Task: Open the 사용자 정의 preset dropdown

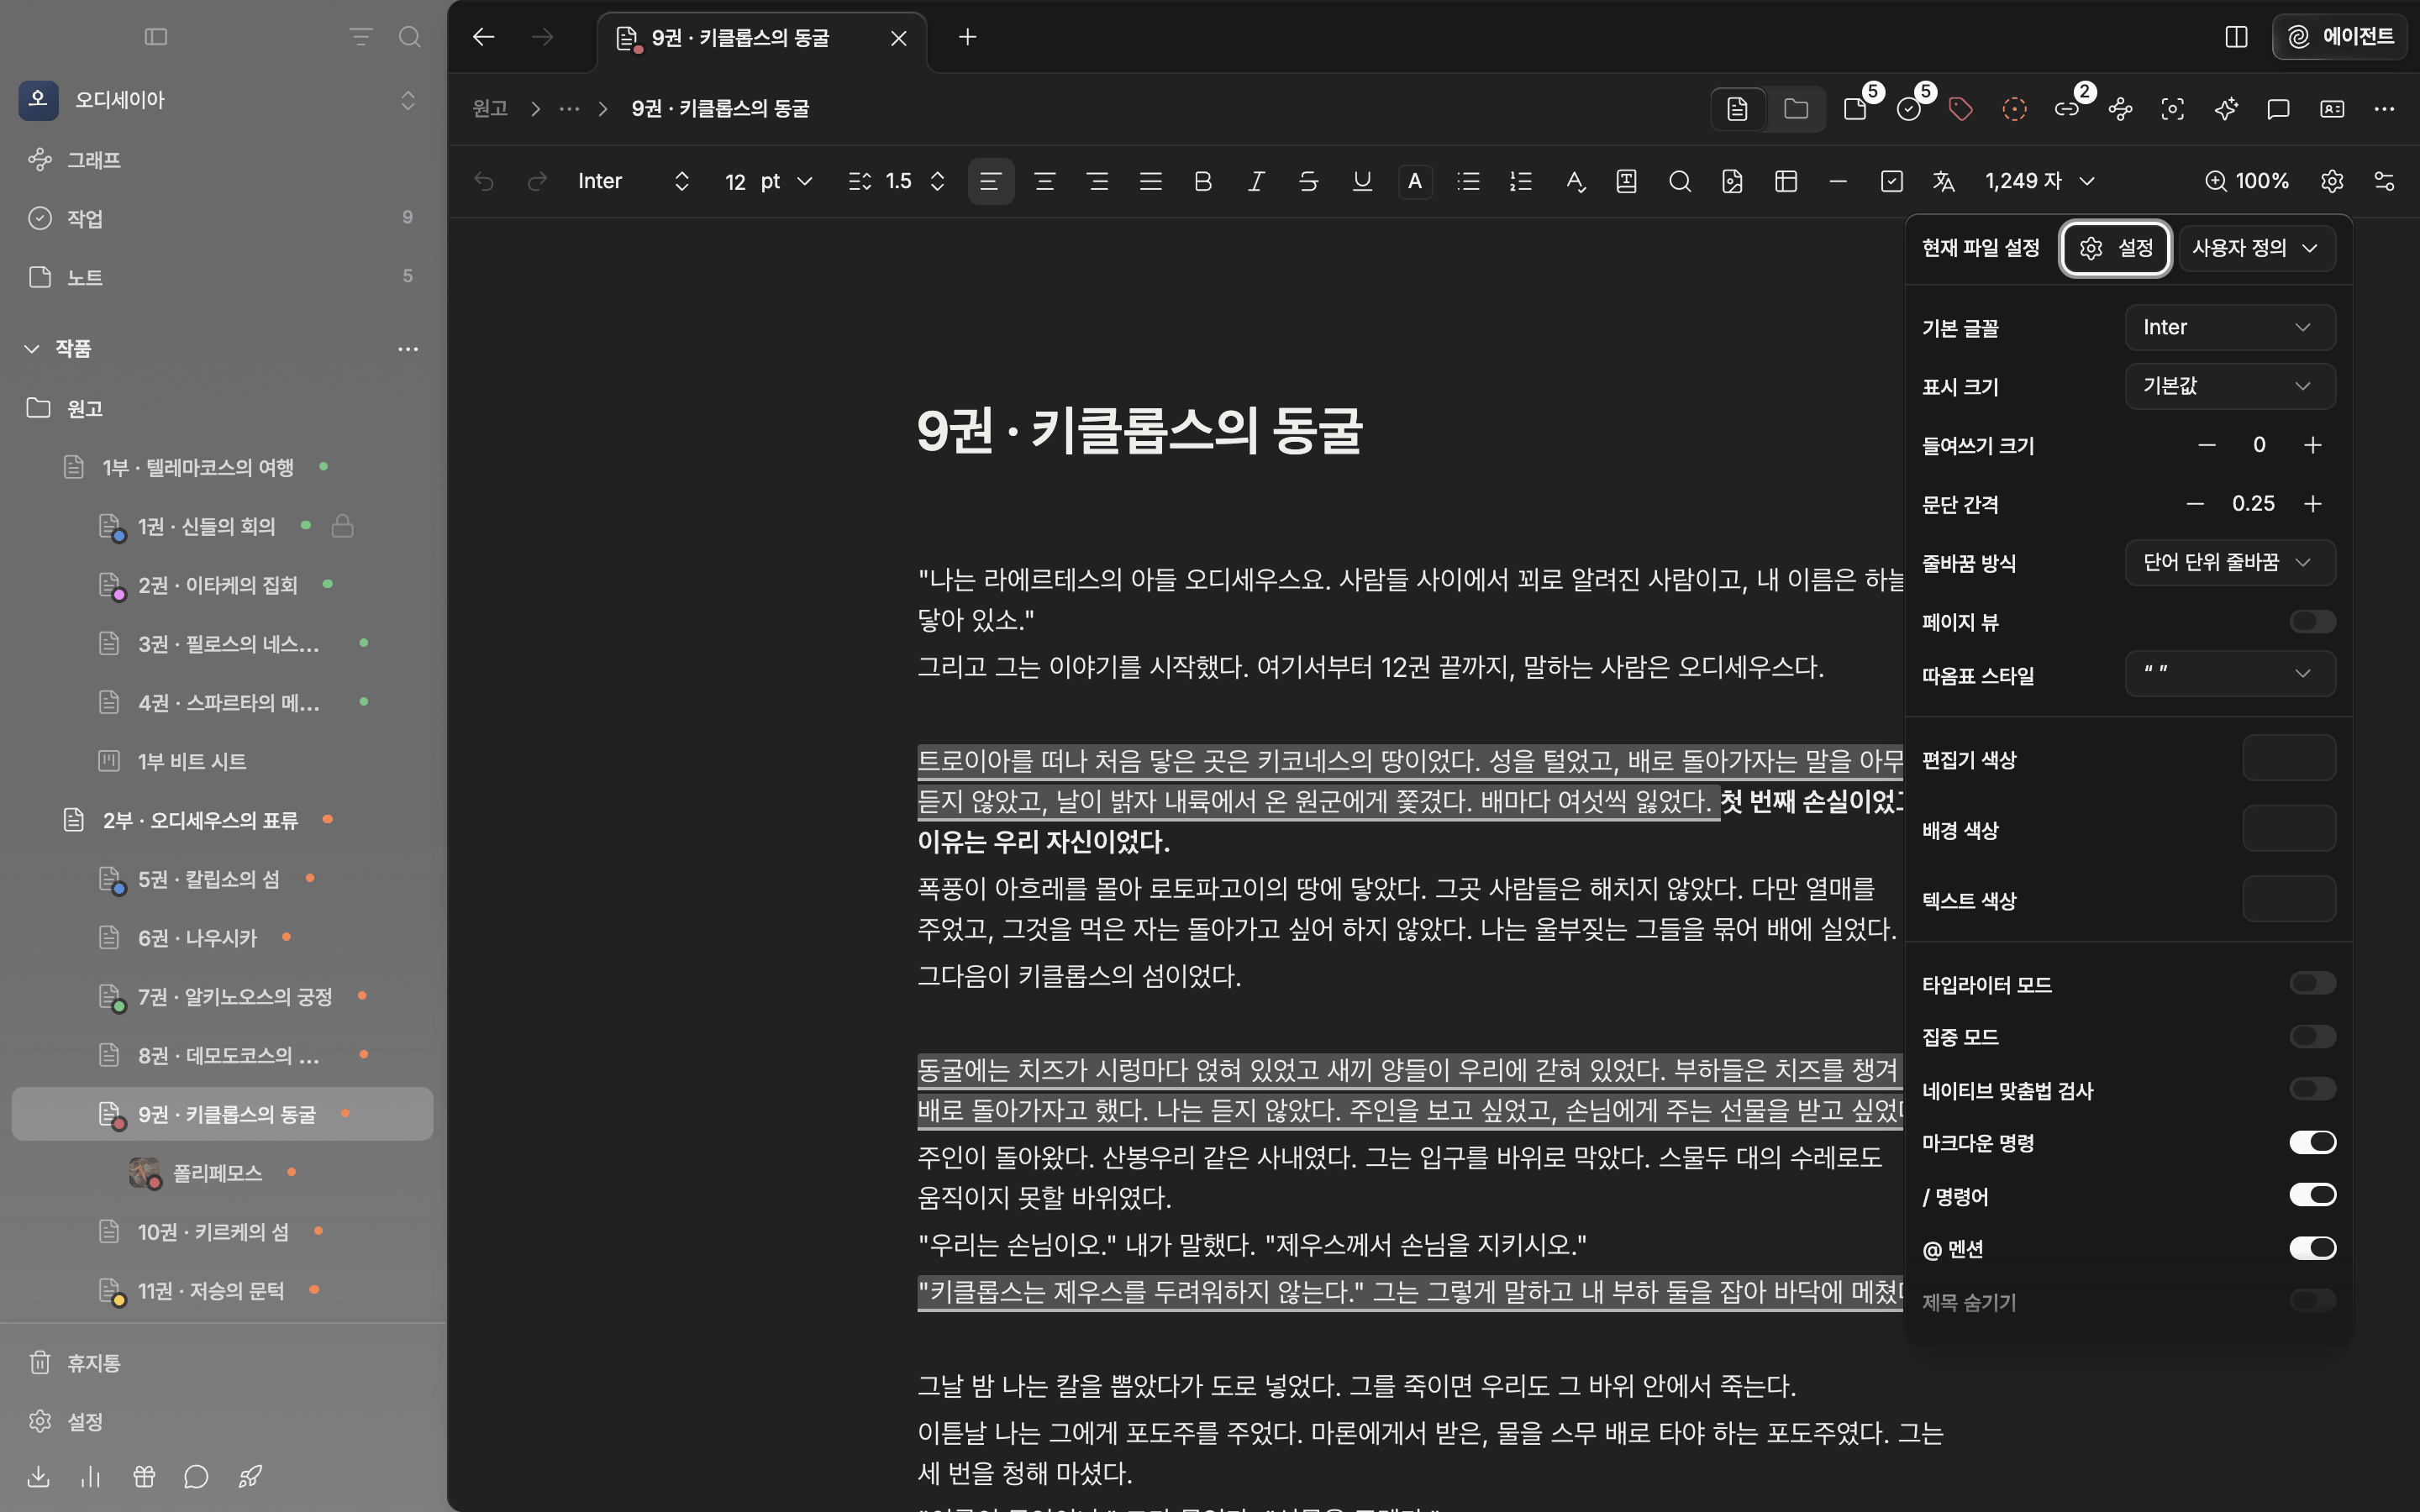Action: point(2256,248)
